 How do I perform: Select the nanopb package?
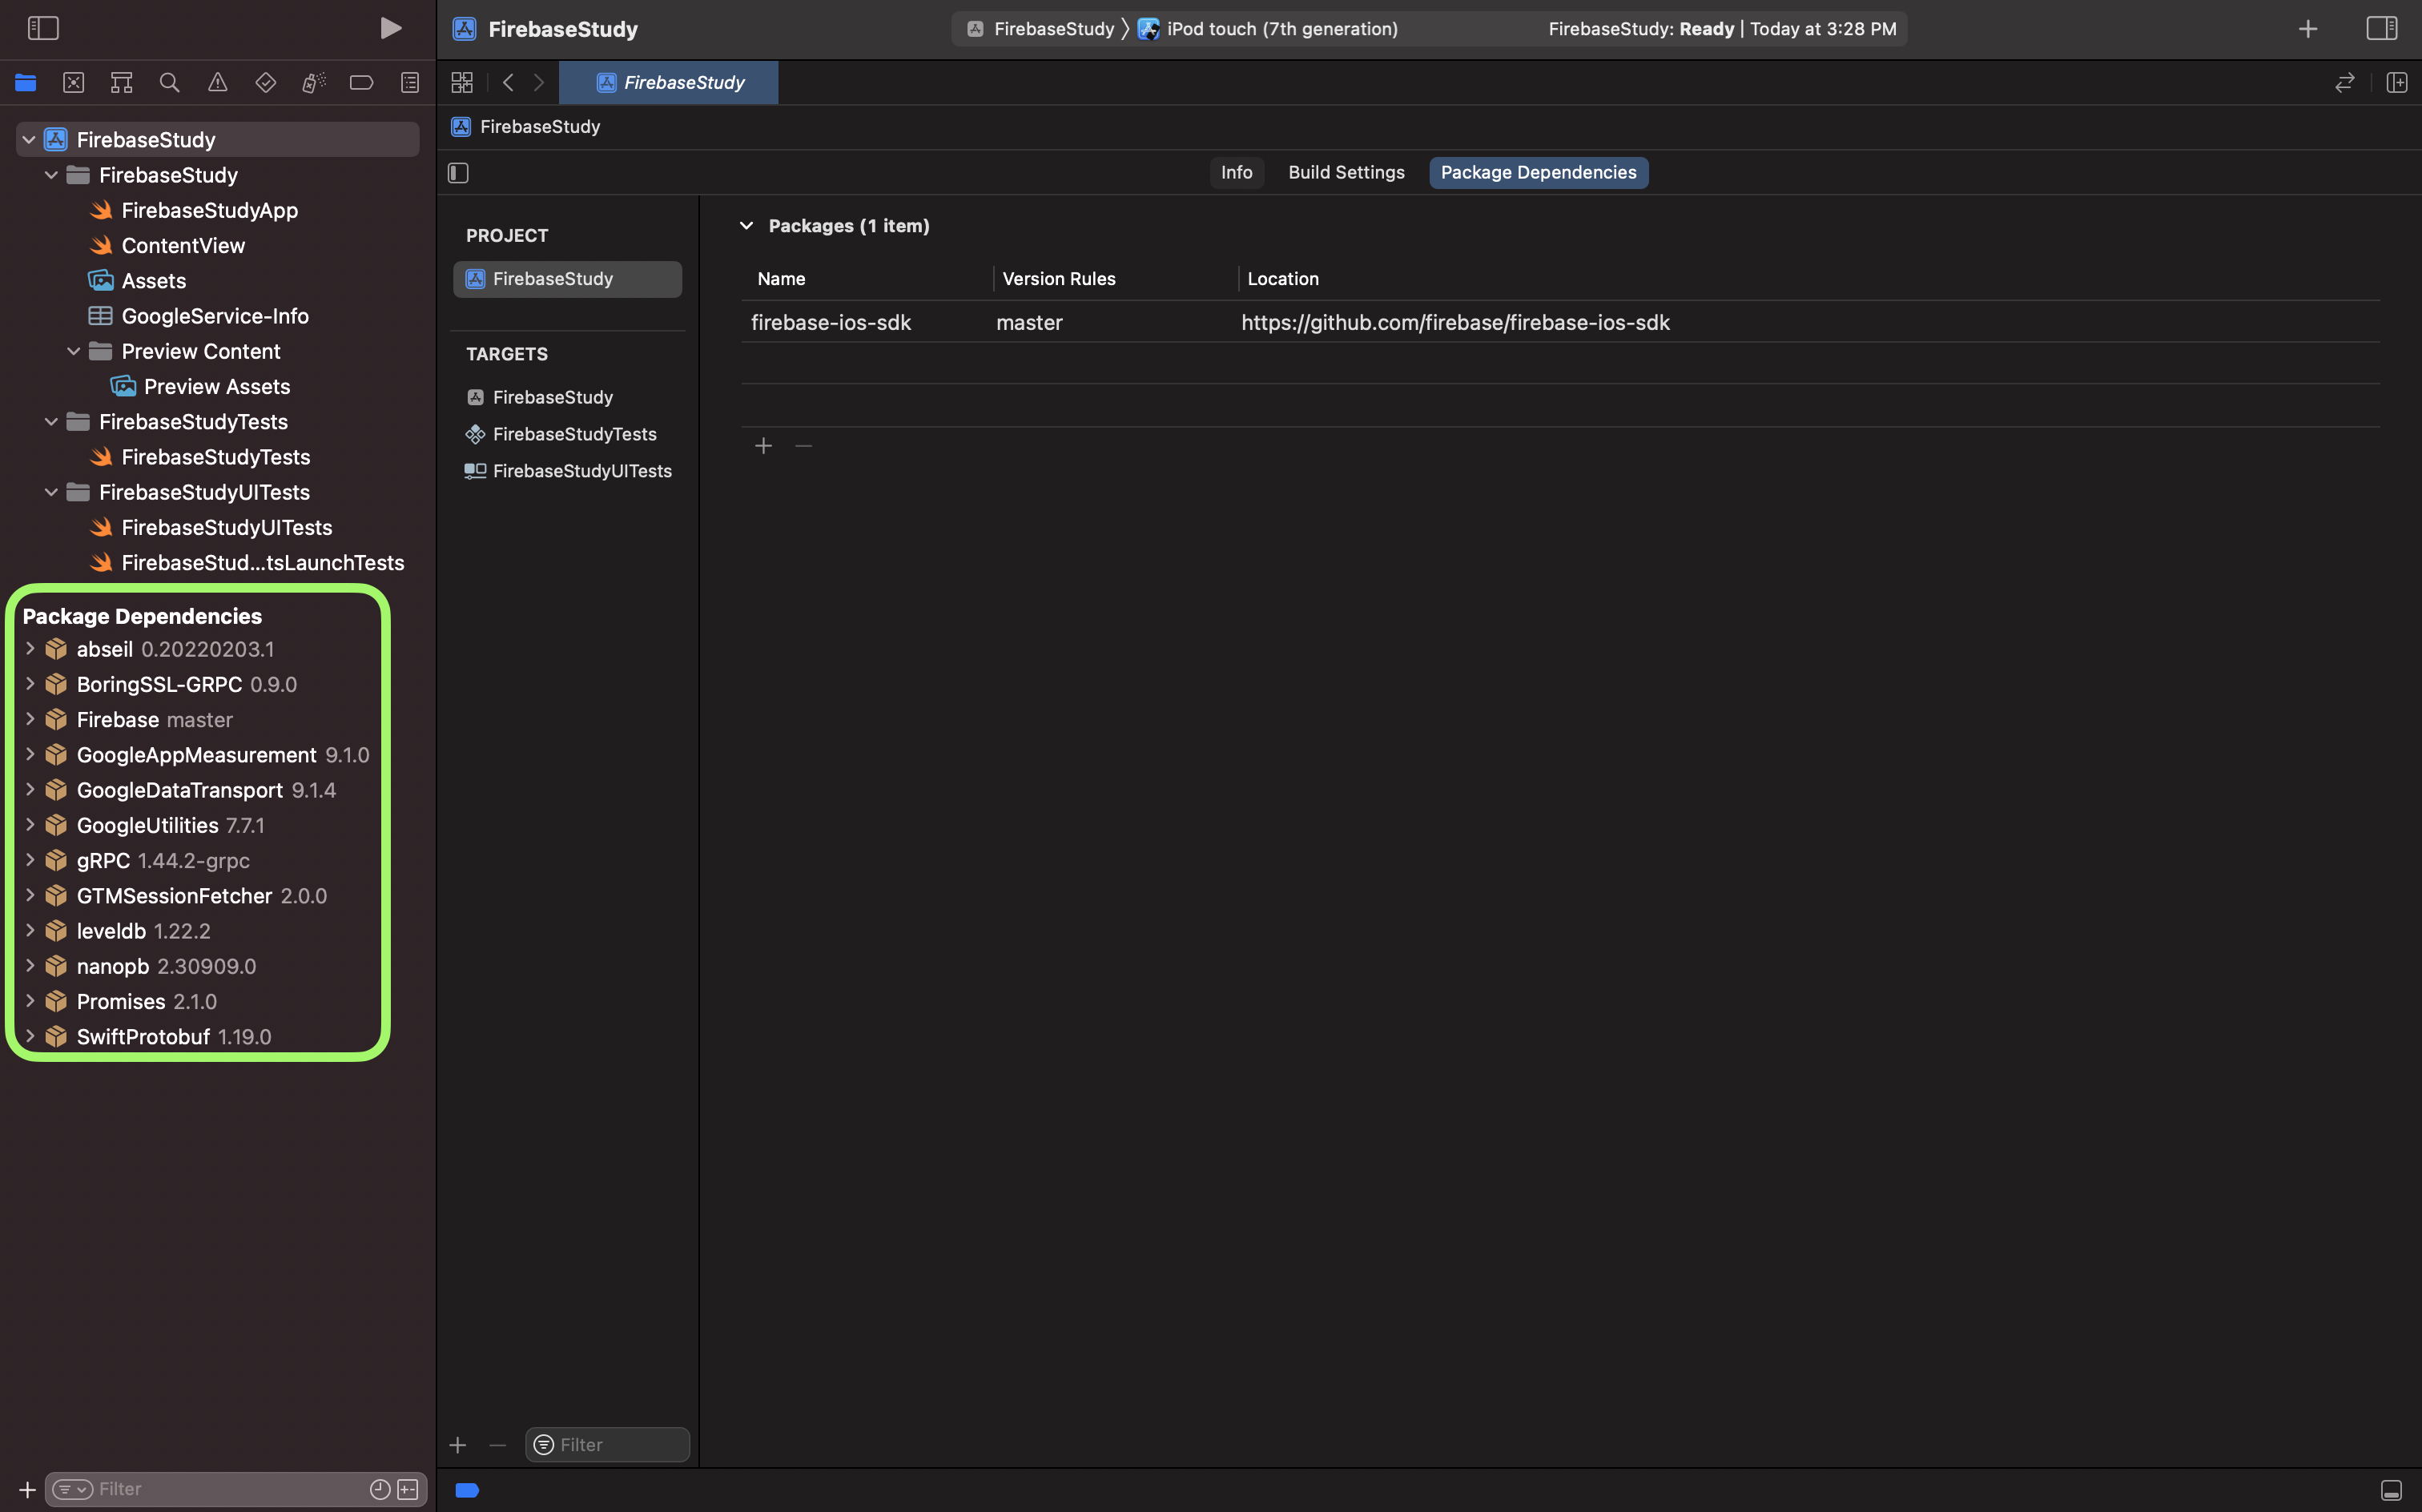pyautogui.click(x=166, y=966)
